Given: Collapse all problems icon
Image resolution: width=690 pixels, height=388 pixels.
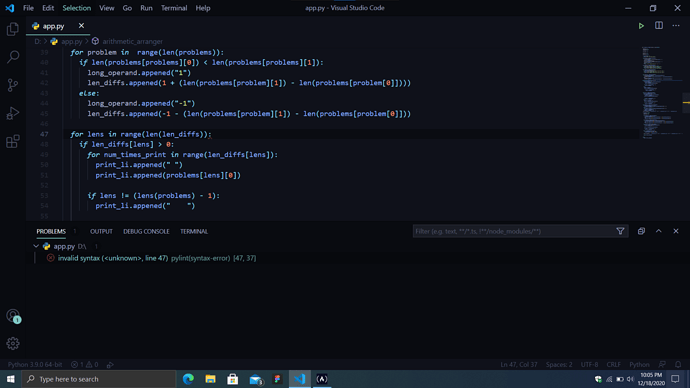Looking at the screenshot, I should click(x=641, y=231).
